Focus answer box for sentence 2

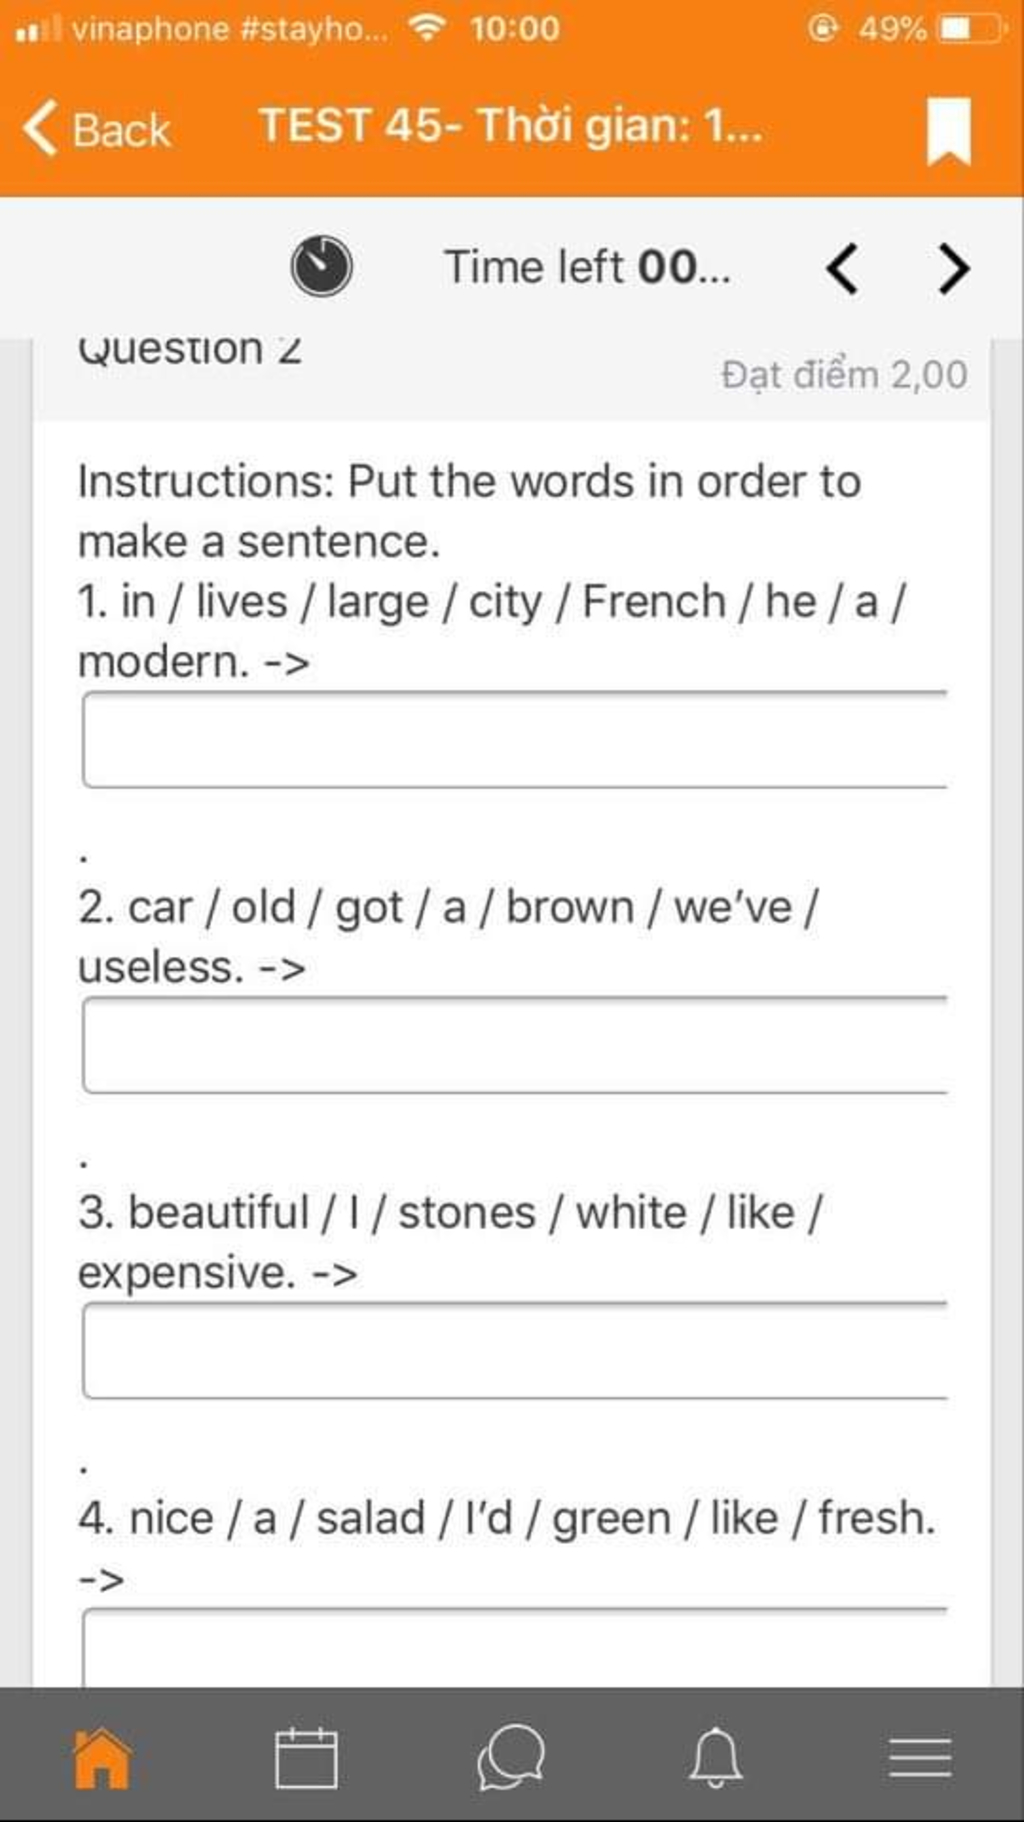pyautogui.click(x=515, y=1044)
